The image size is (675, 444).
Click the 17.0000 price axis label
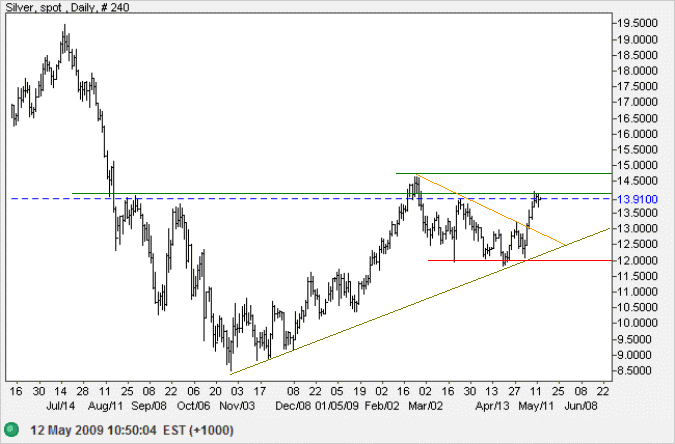click(x=637, y=102)
